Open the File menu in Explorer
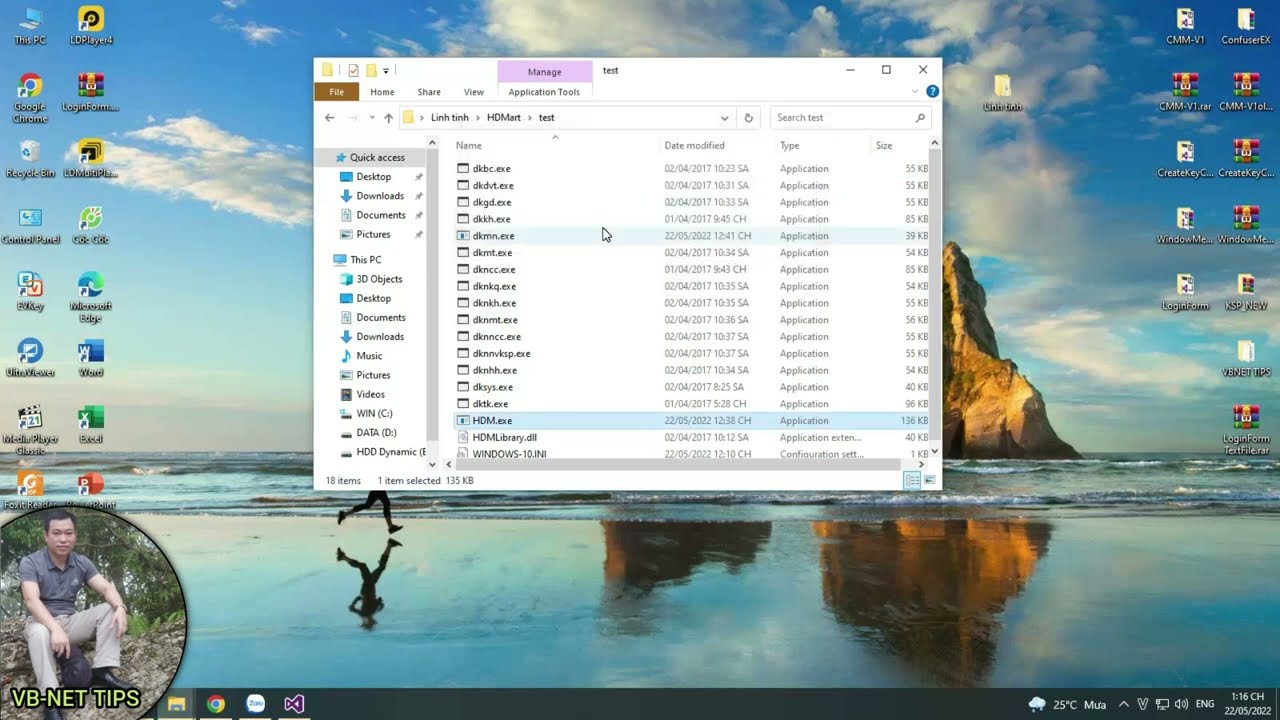Screen dimensions: 1280x720 coord(337,92)
